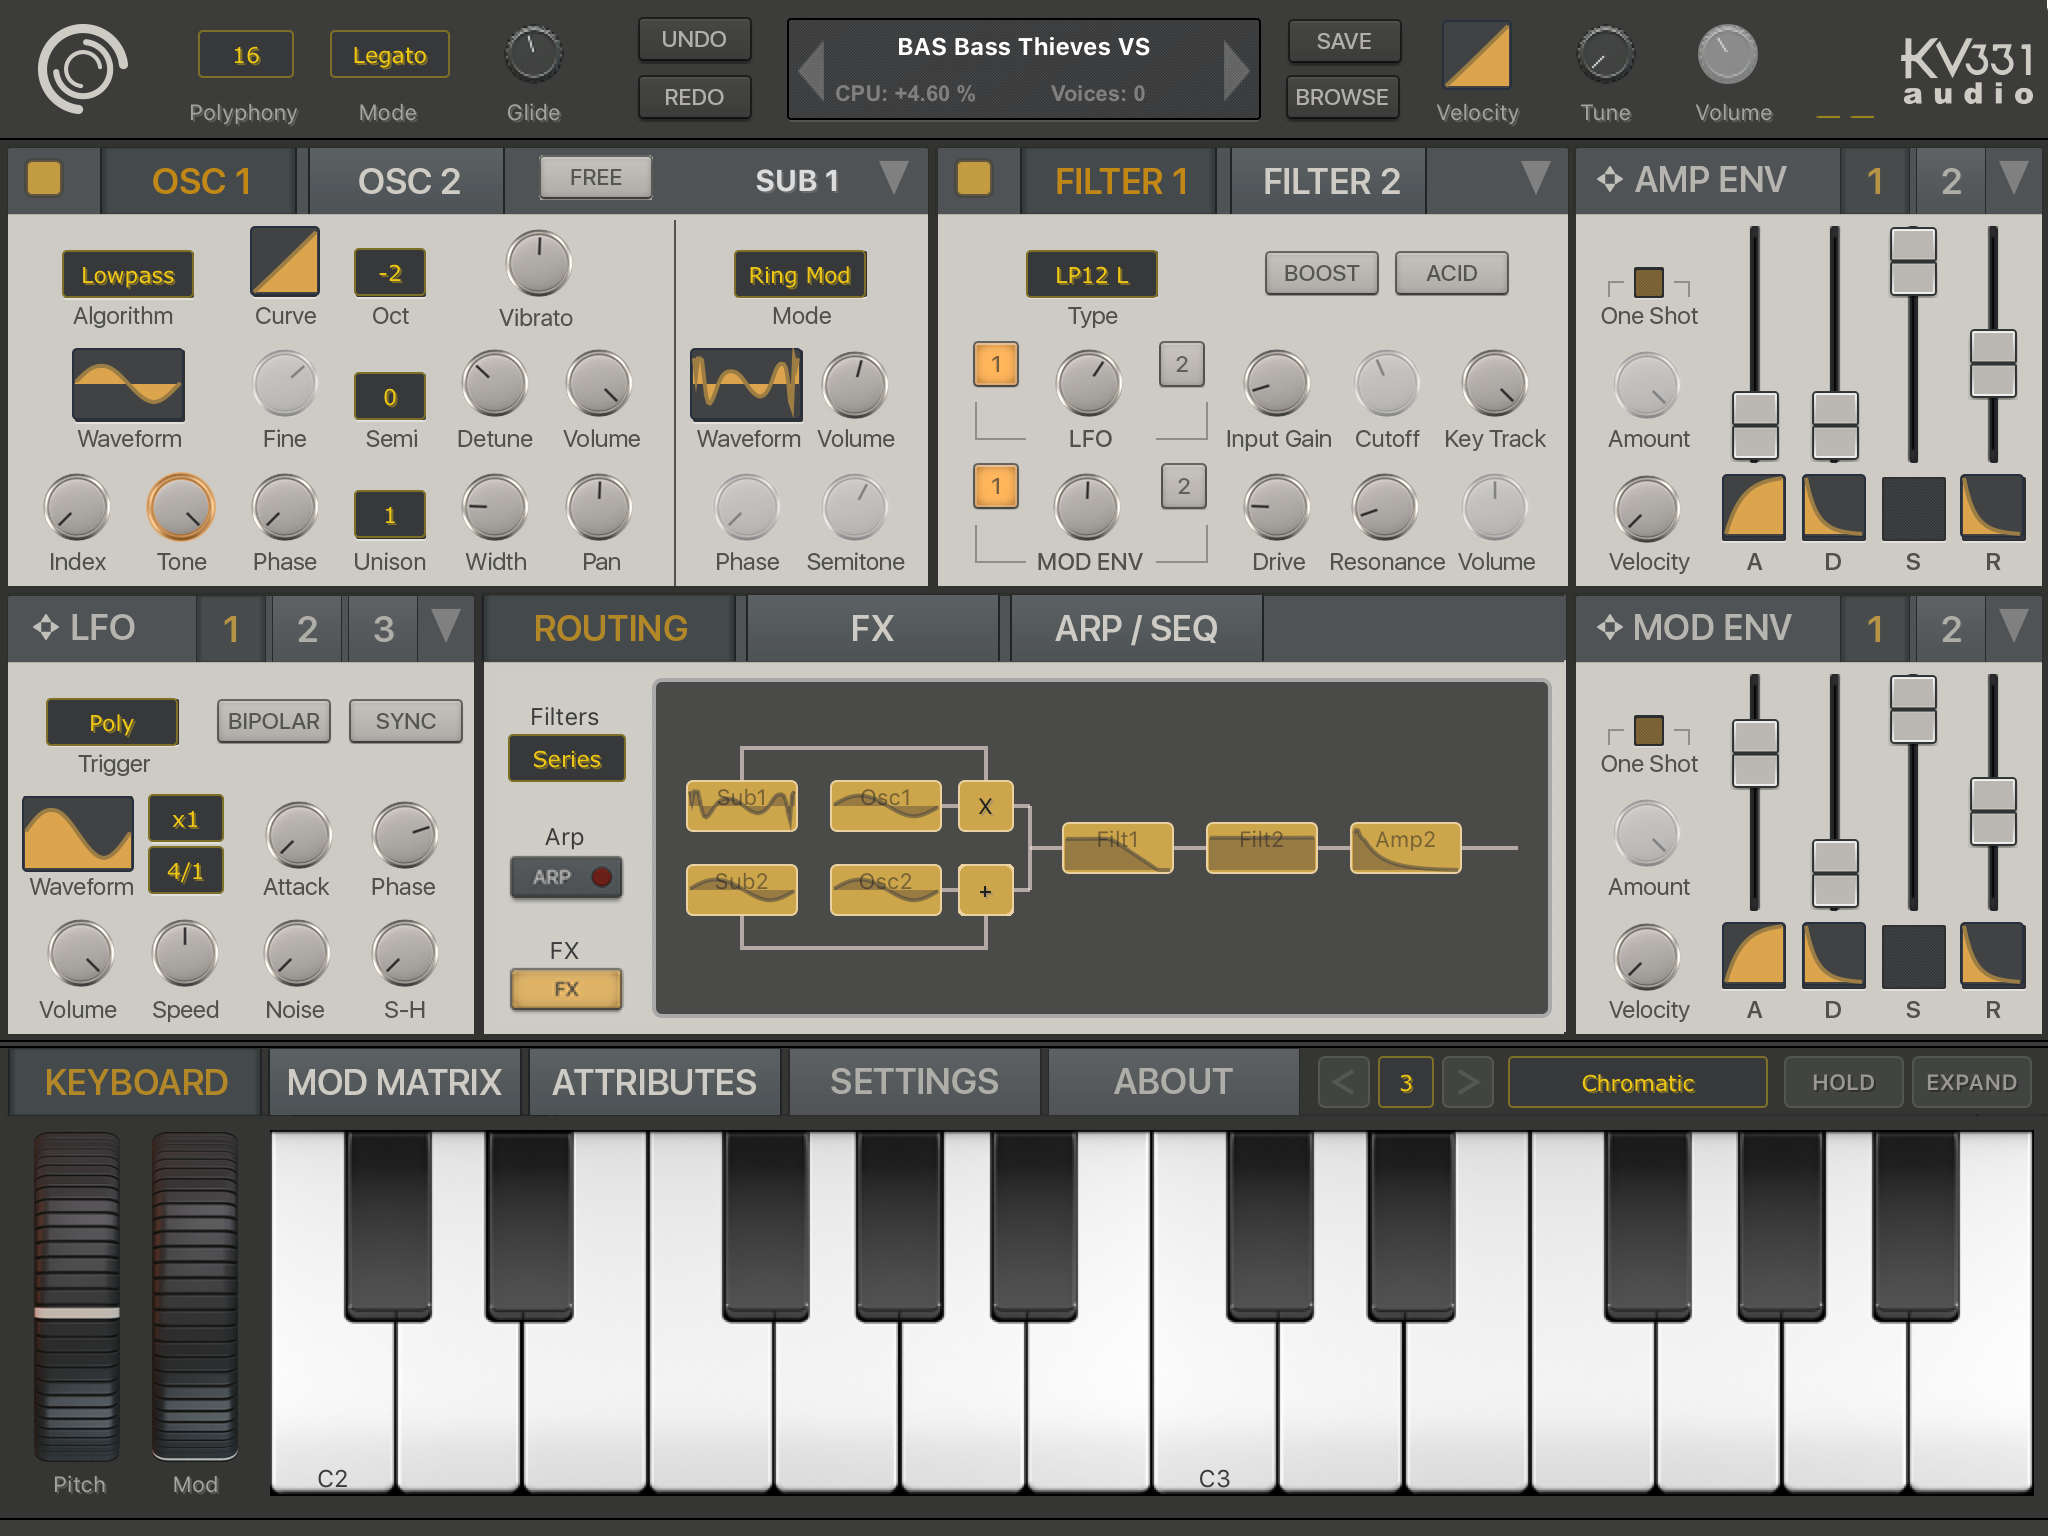Click the top bar Velocity curve icon
2048x1536 pixels.
point(1477,56)
